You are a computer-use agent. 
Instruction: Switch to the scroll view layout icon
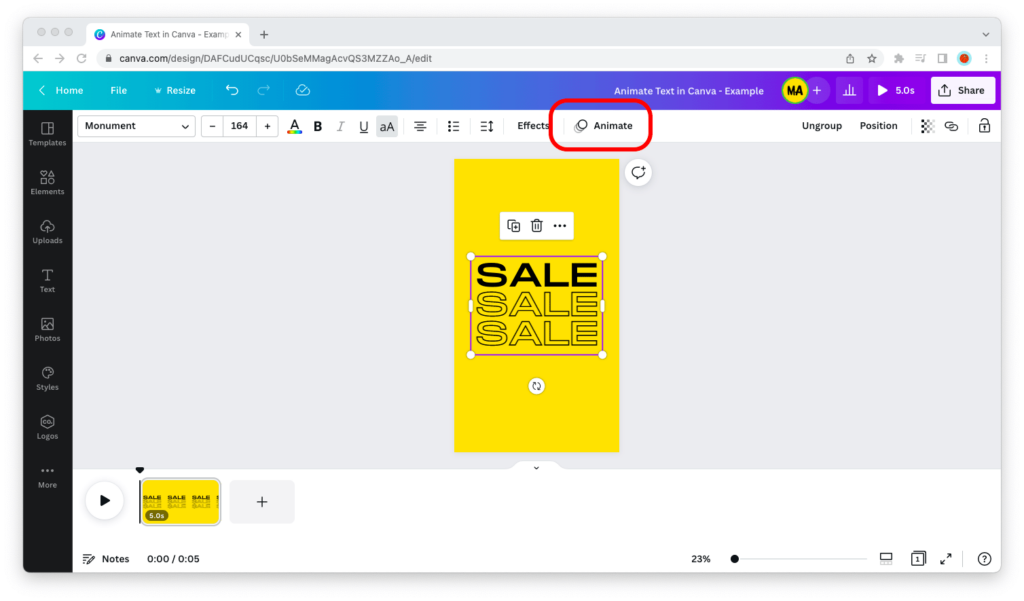(886, 559)
